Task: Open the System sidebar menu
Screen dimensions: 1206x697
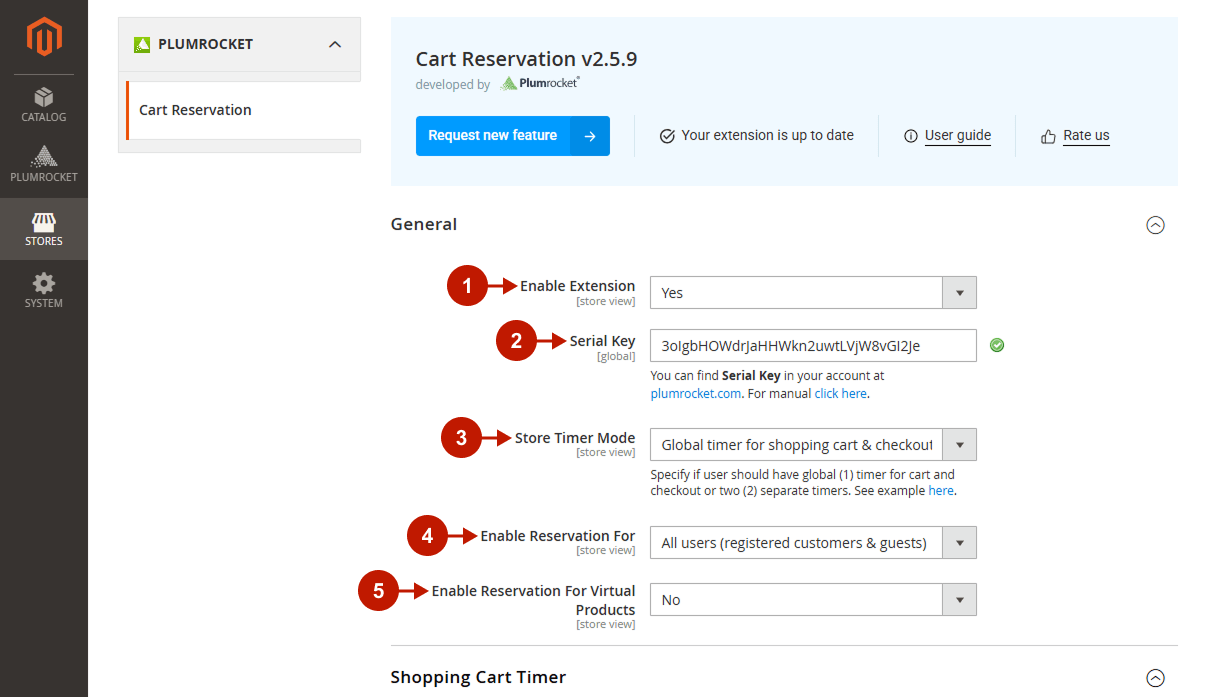Action: tap(44, 291)
